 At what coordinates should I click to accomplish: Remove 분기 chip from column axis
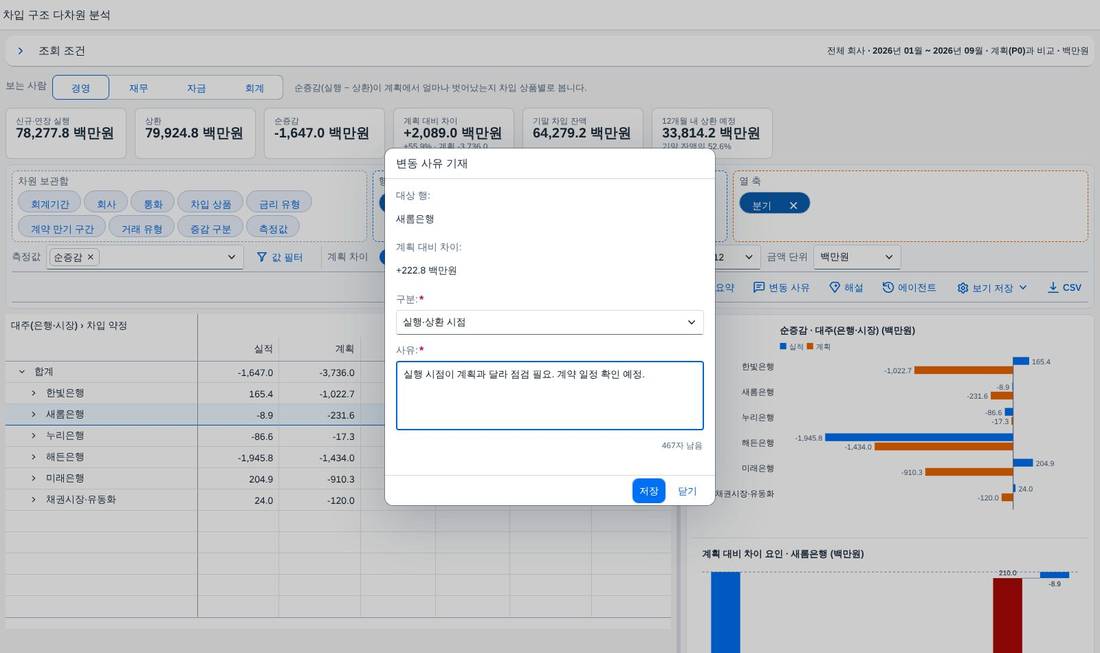793,206
